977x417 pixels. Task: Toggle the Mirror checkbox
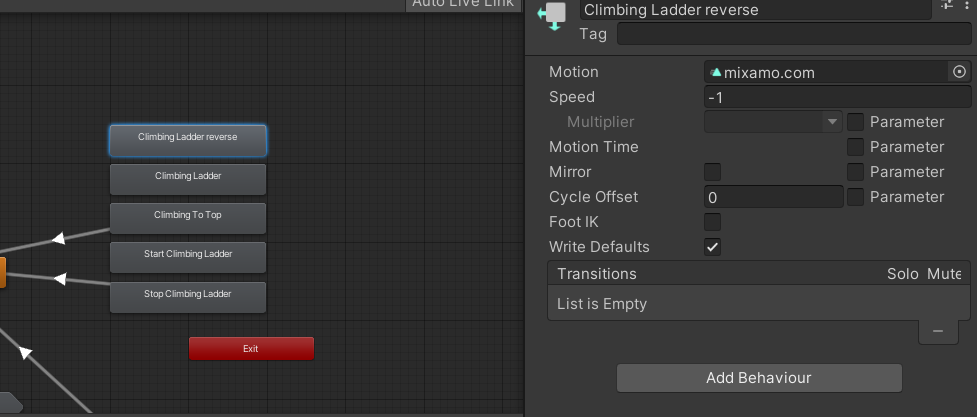pyautogui.click(x=713, y=172)
